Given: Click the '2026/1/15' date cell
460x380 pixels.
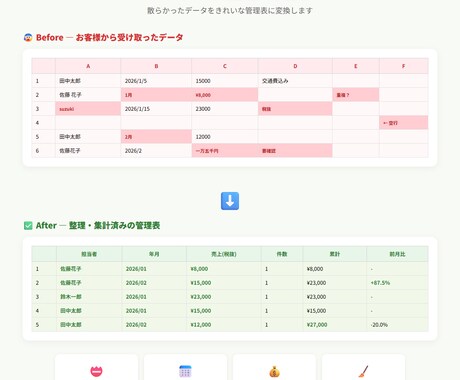Looking at the screenshot, I should tap(156, 109).
